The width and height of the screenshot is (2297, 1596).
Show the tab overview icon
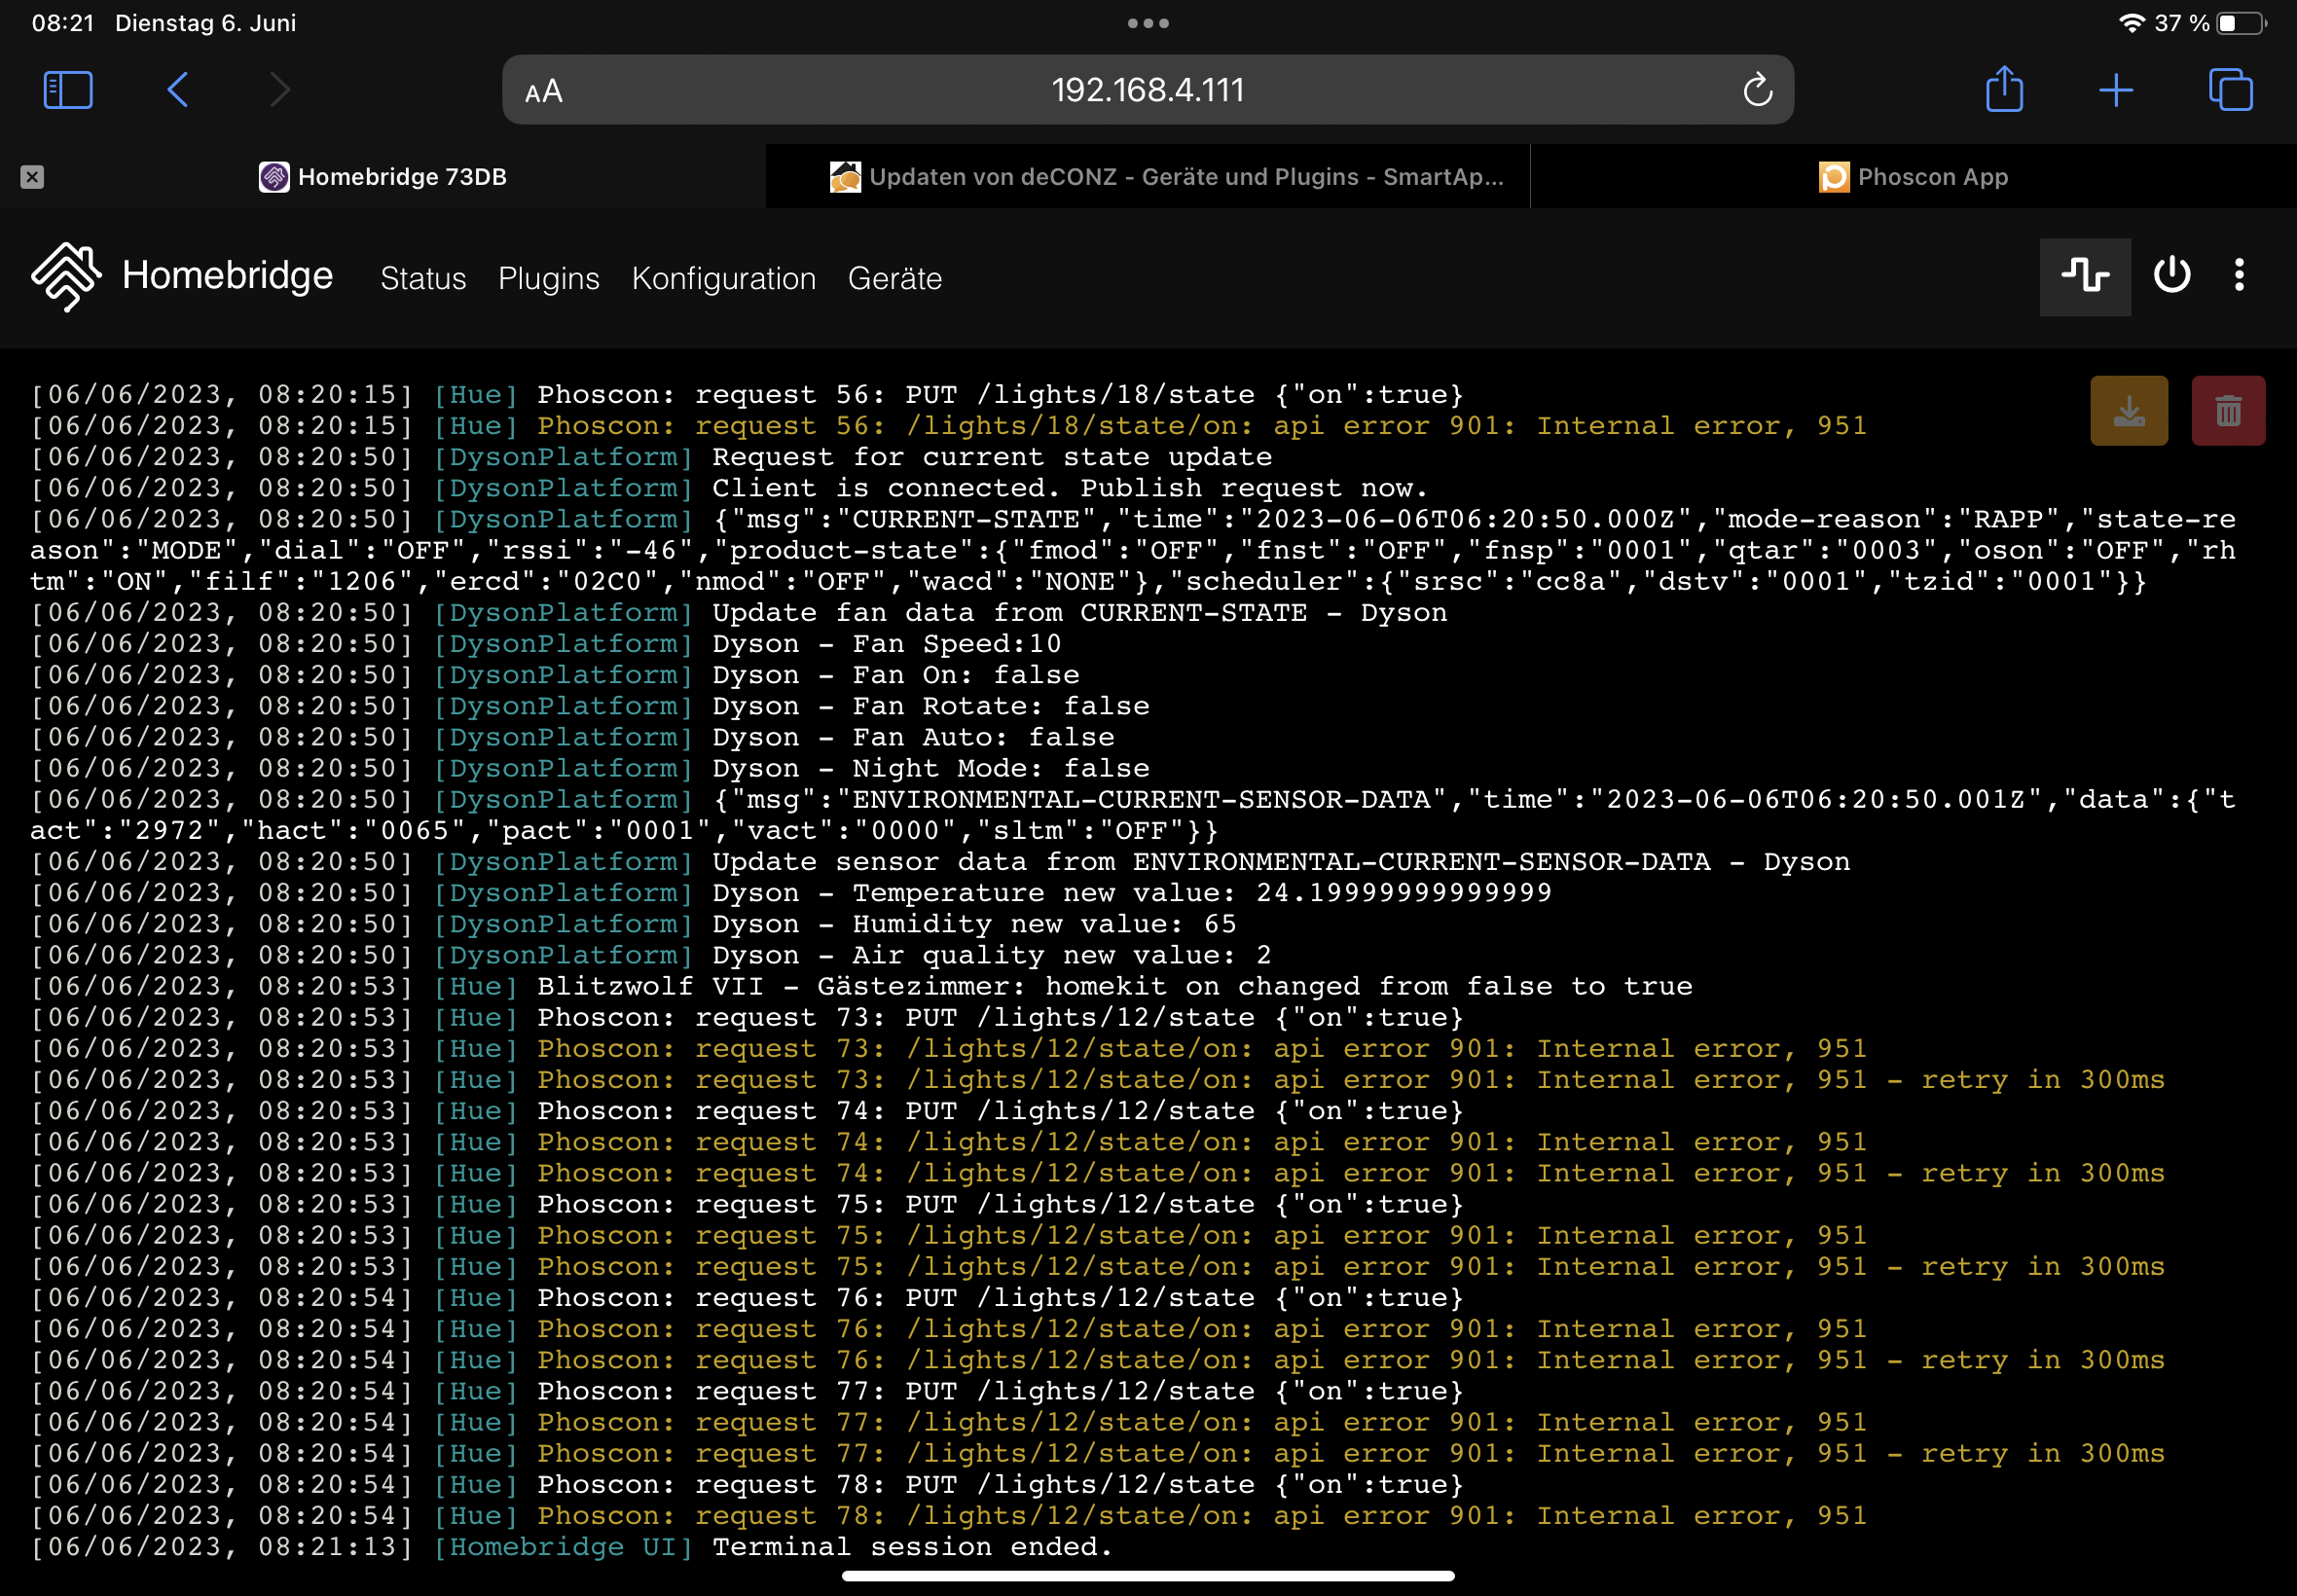pyautogui.click(x=2229, y=90)
